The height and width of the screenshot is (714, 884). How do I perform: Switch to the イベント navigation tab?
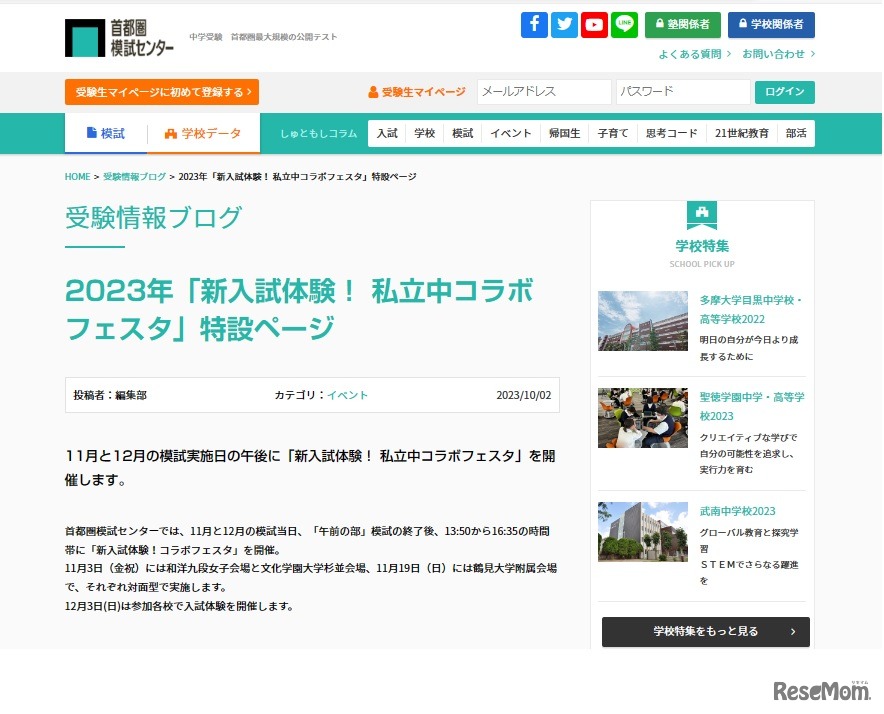[x=510, y=132]
